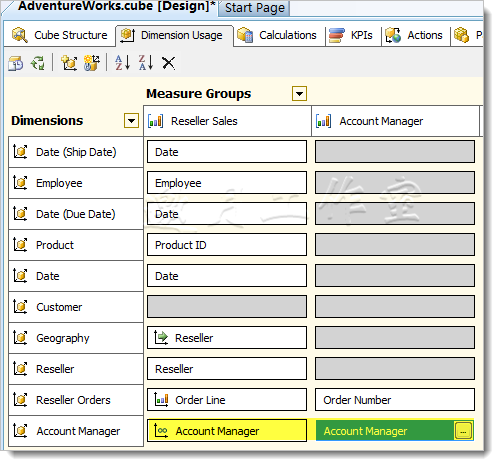
Task: Click the many-to-many icon in yellow cell
Action: pyautogui.click(x=161, y=431)
